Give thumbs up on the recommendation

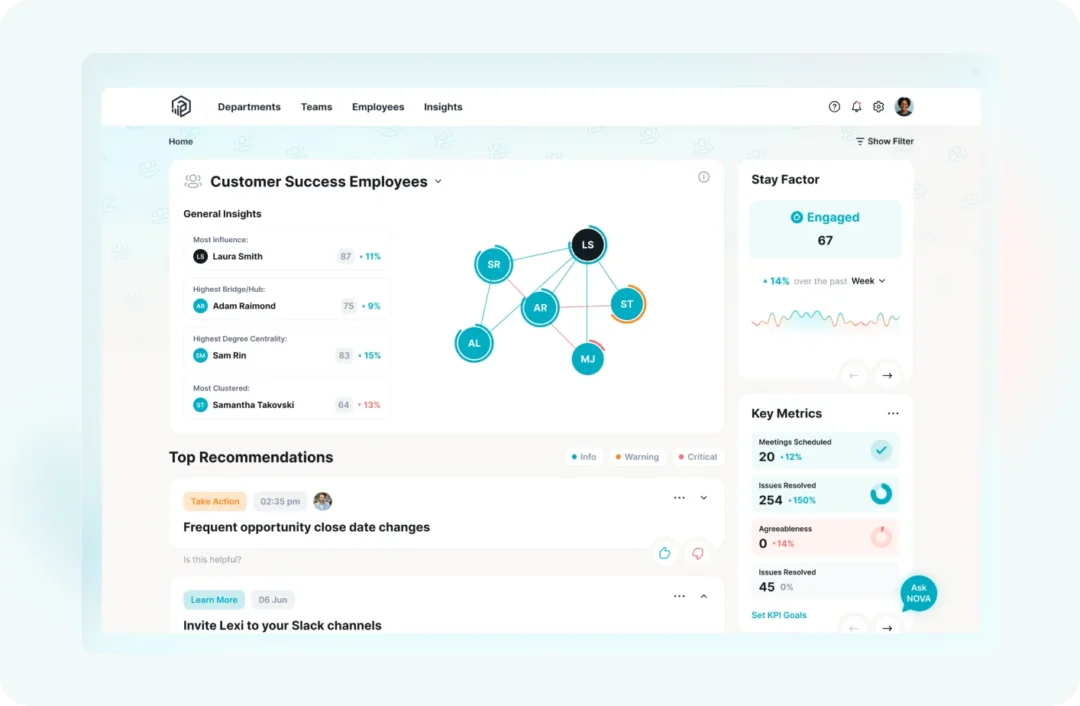[665, 553]
